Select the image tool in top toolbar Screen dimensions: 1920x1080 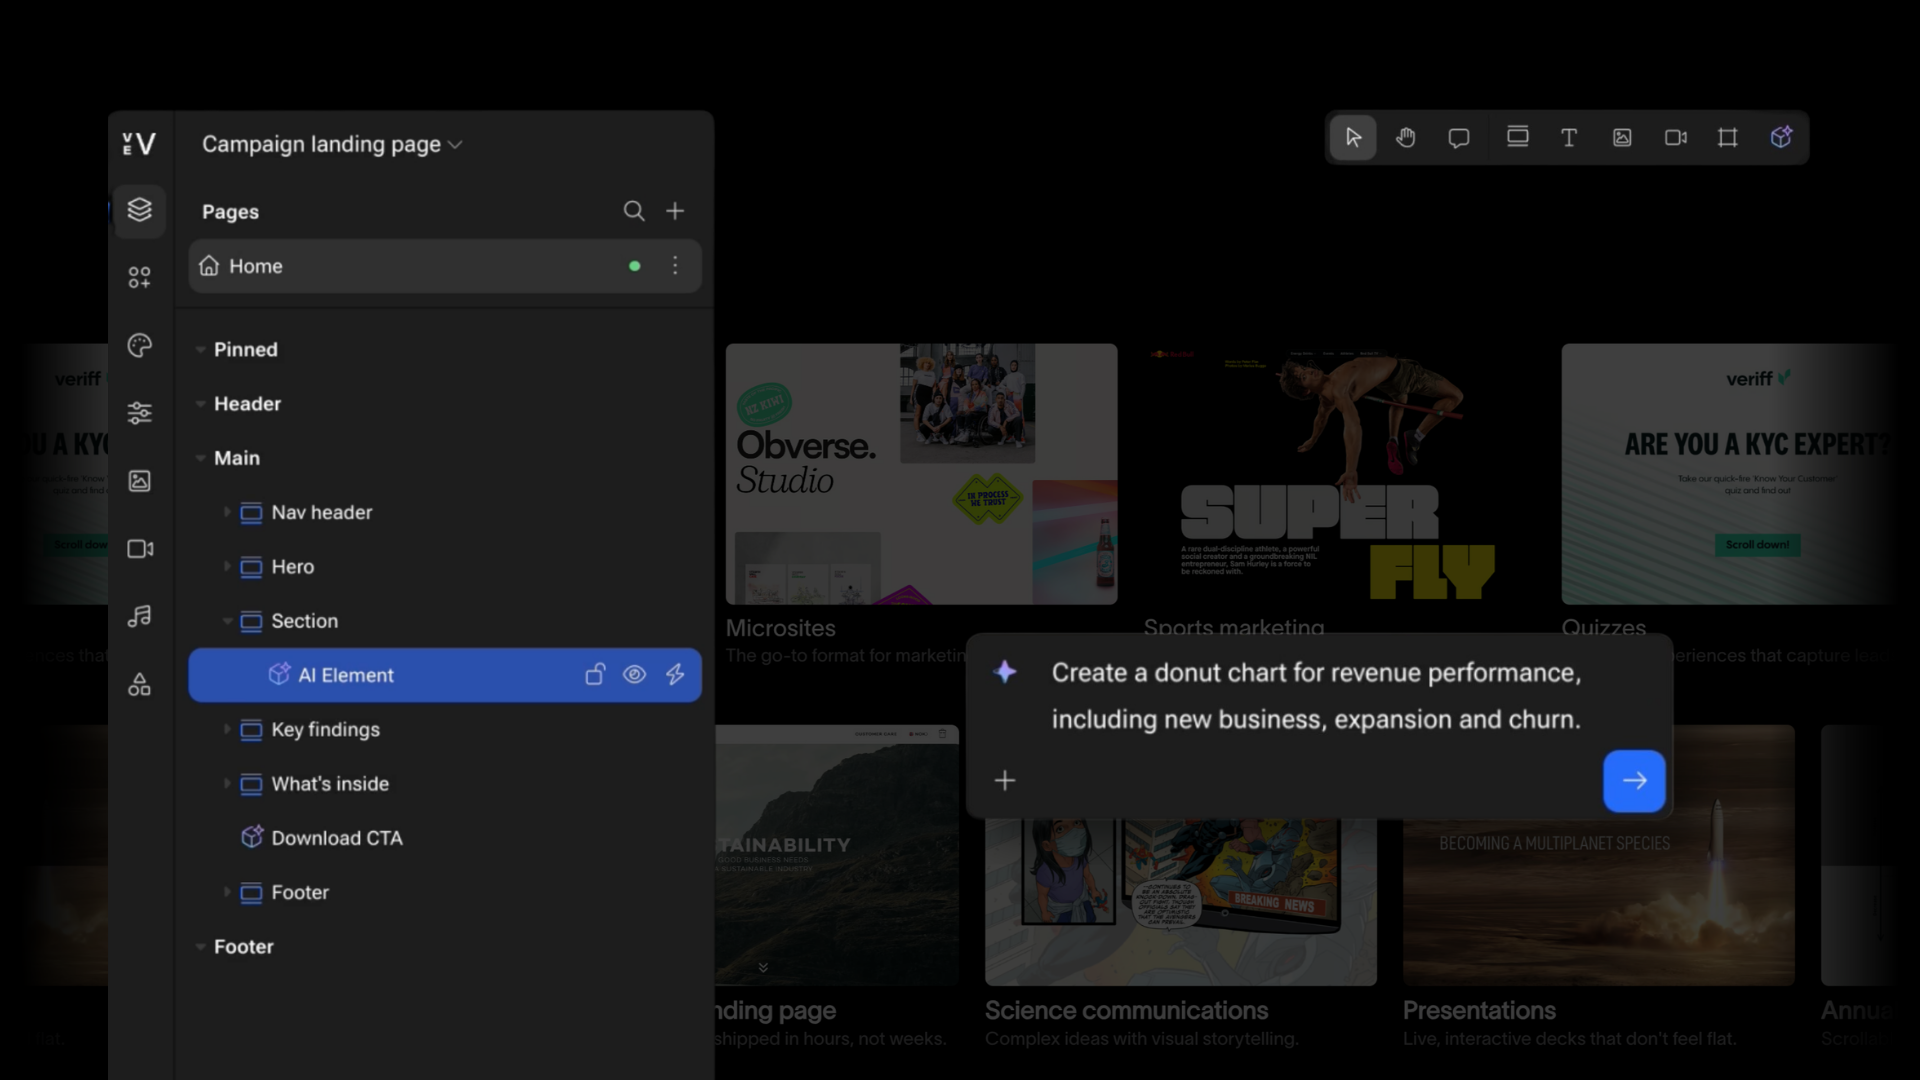click(1622, 138)
